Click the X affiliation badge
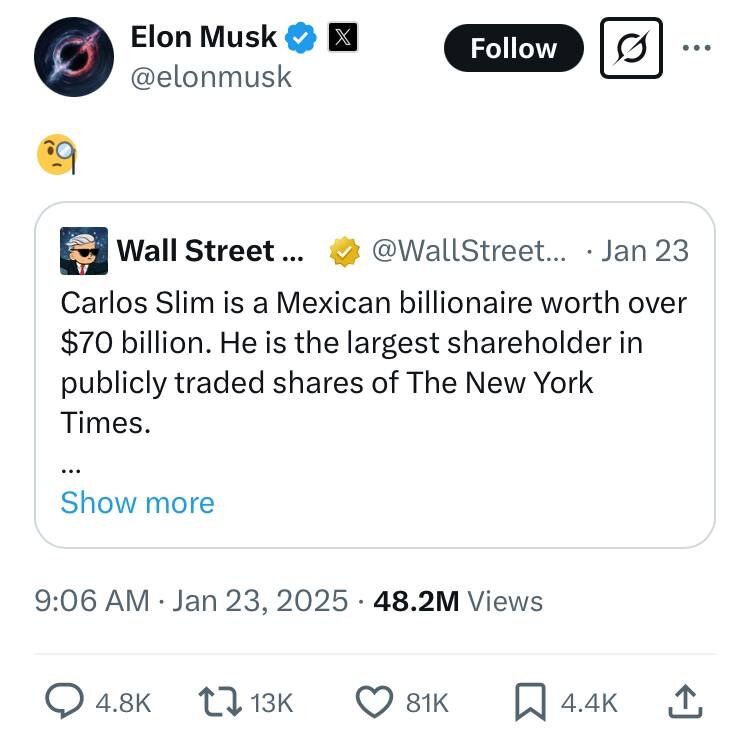This screenshot has width=750, height=738. point(342,38)
